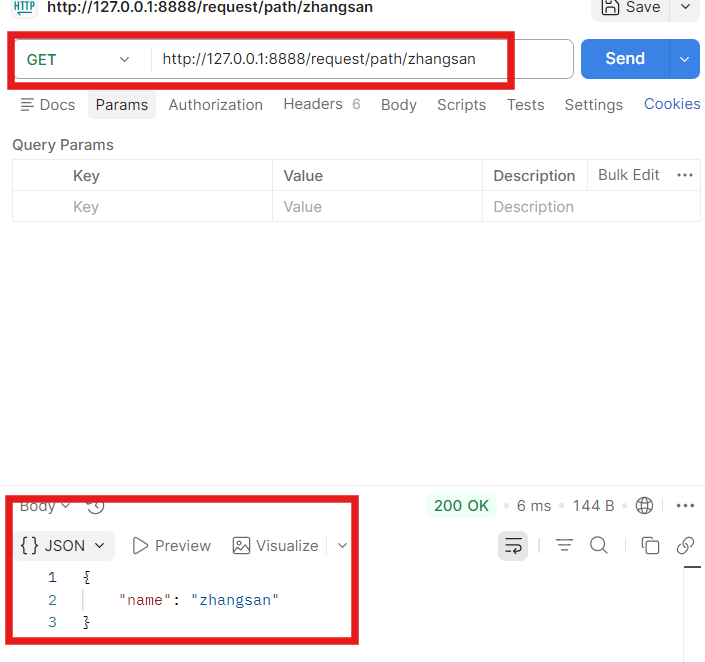Expand the Send button options arrow

point(685,59)
